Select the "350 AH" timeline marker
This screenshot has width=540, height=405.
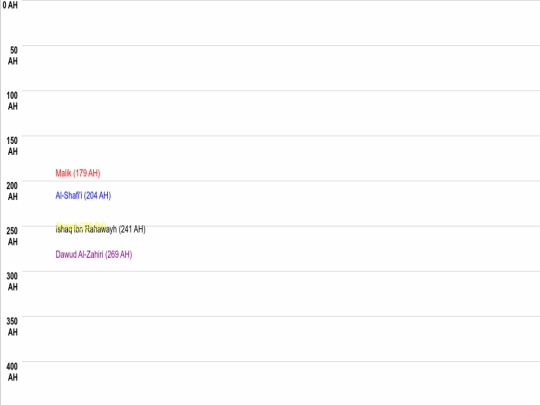point(12,326)
